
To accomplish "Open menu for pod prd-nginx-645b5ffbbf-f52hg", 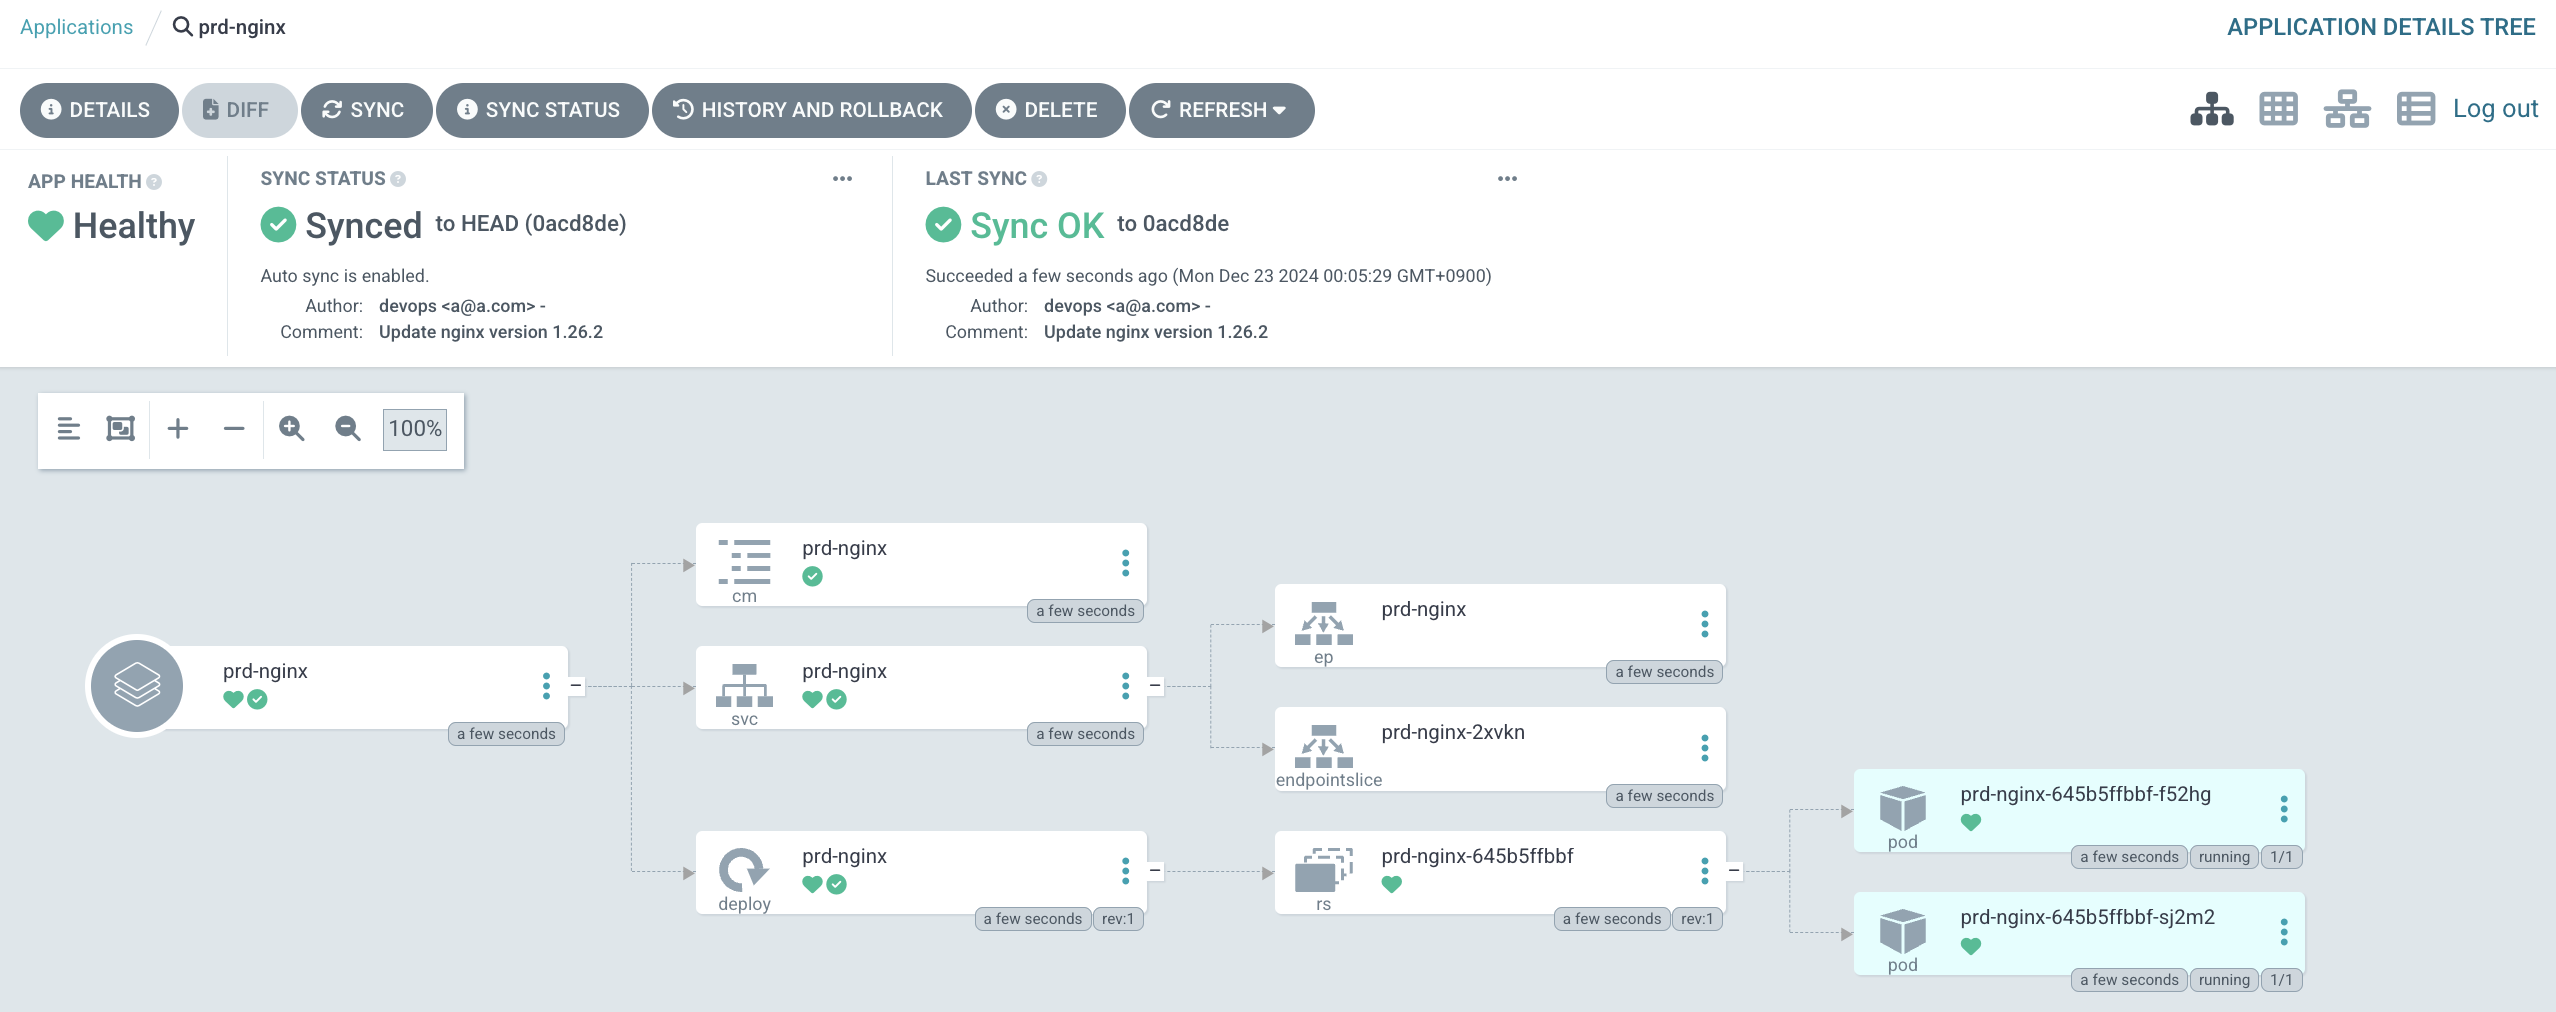I will click(2283, 809).
